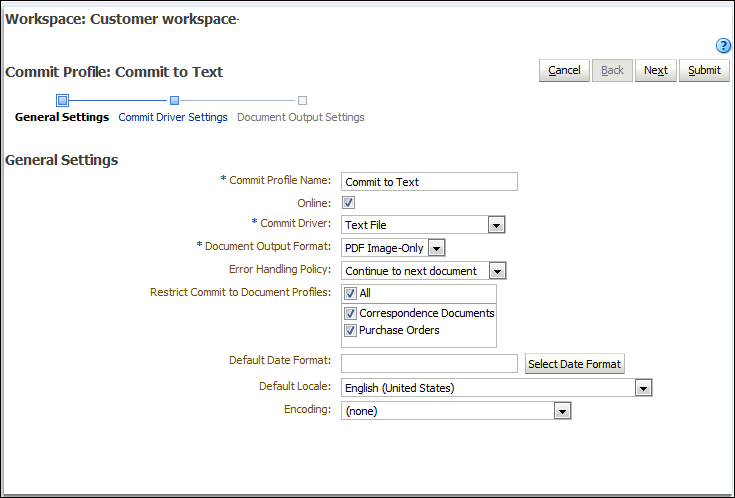Viewport: 735px width, 498px height.
Task: Go to Commit Driver Settings tab
Action: [173, 117]
